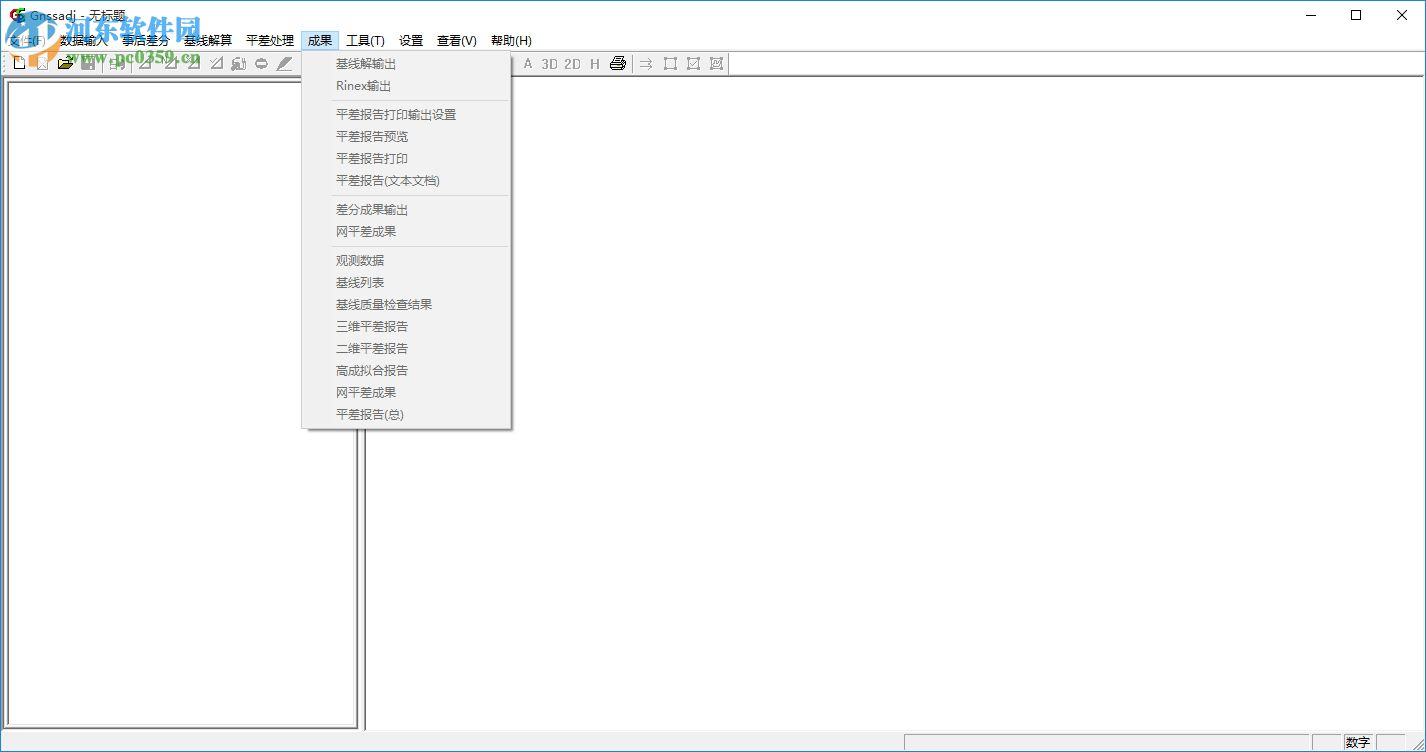
Task: Open the 查看(V) menu
Action: tap(457, 41)
